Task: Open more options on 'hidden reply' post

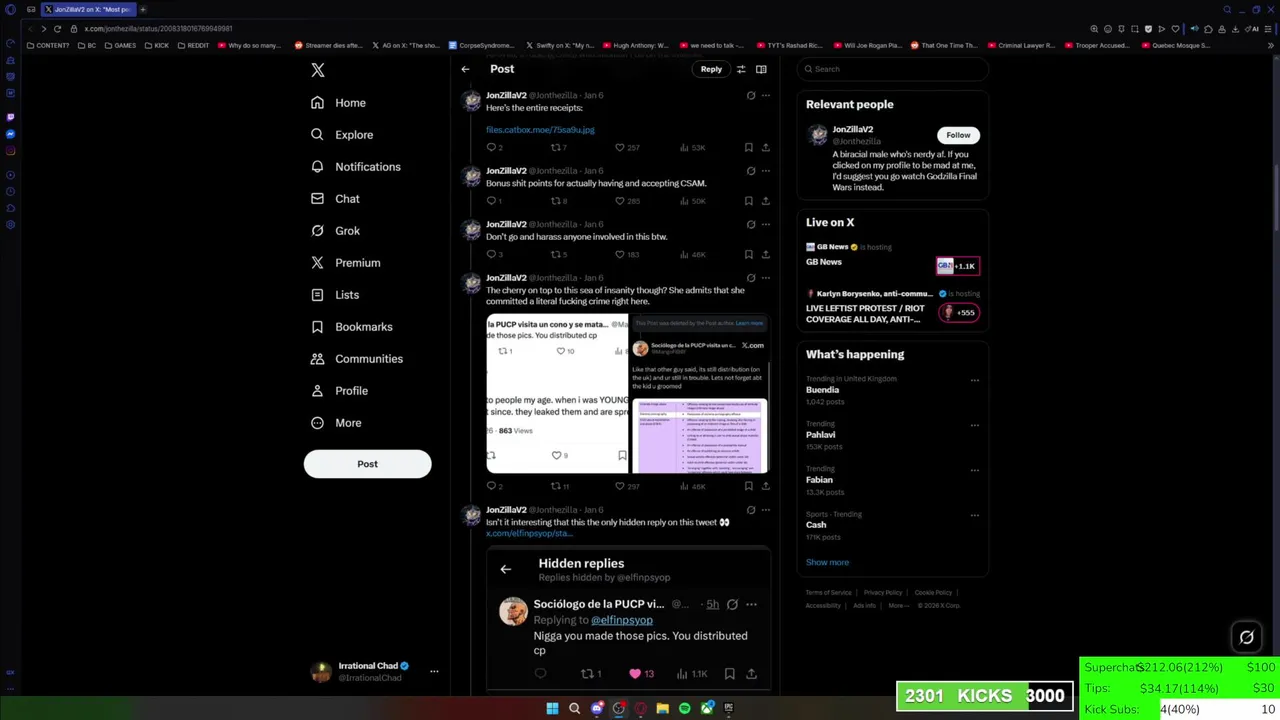Action: 766,510
